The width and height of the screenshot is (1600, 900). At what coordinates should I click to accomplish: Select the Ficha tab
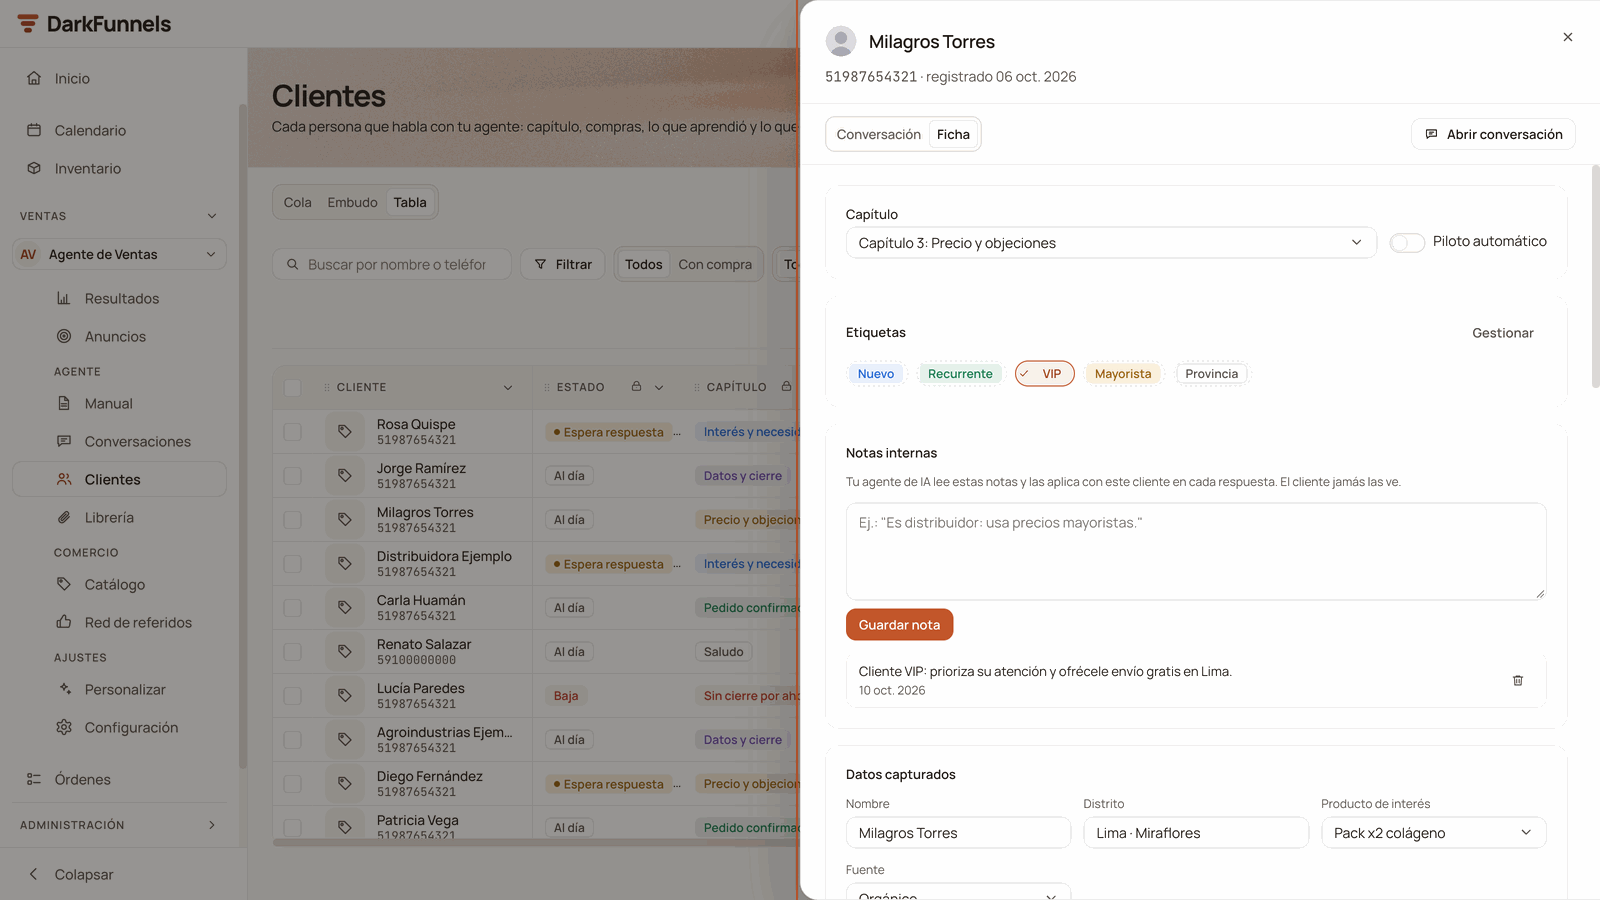click(x=953, y=134)
